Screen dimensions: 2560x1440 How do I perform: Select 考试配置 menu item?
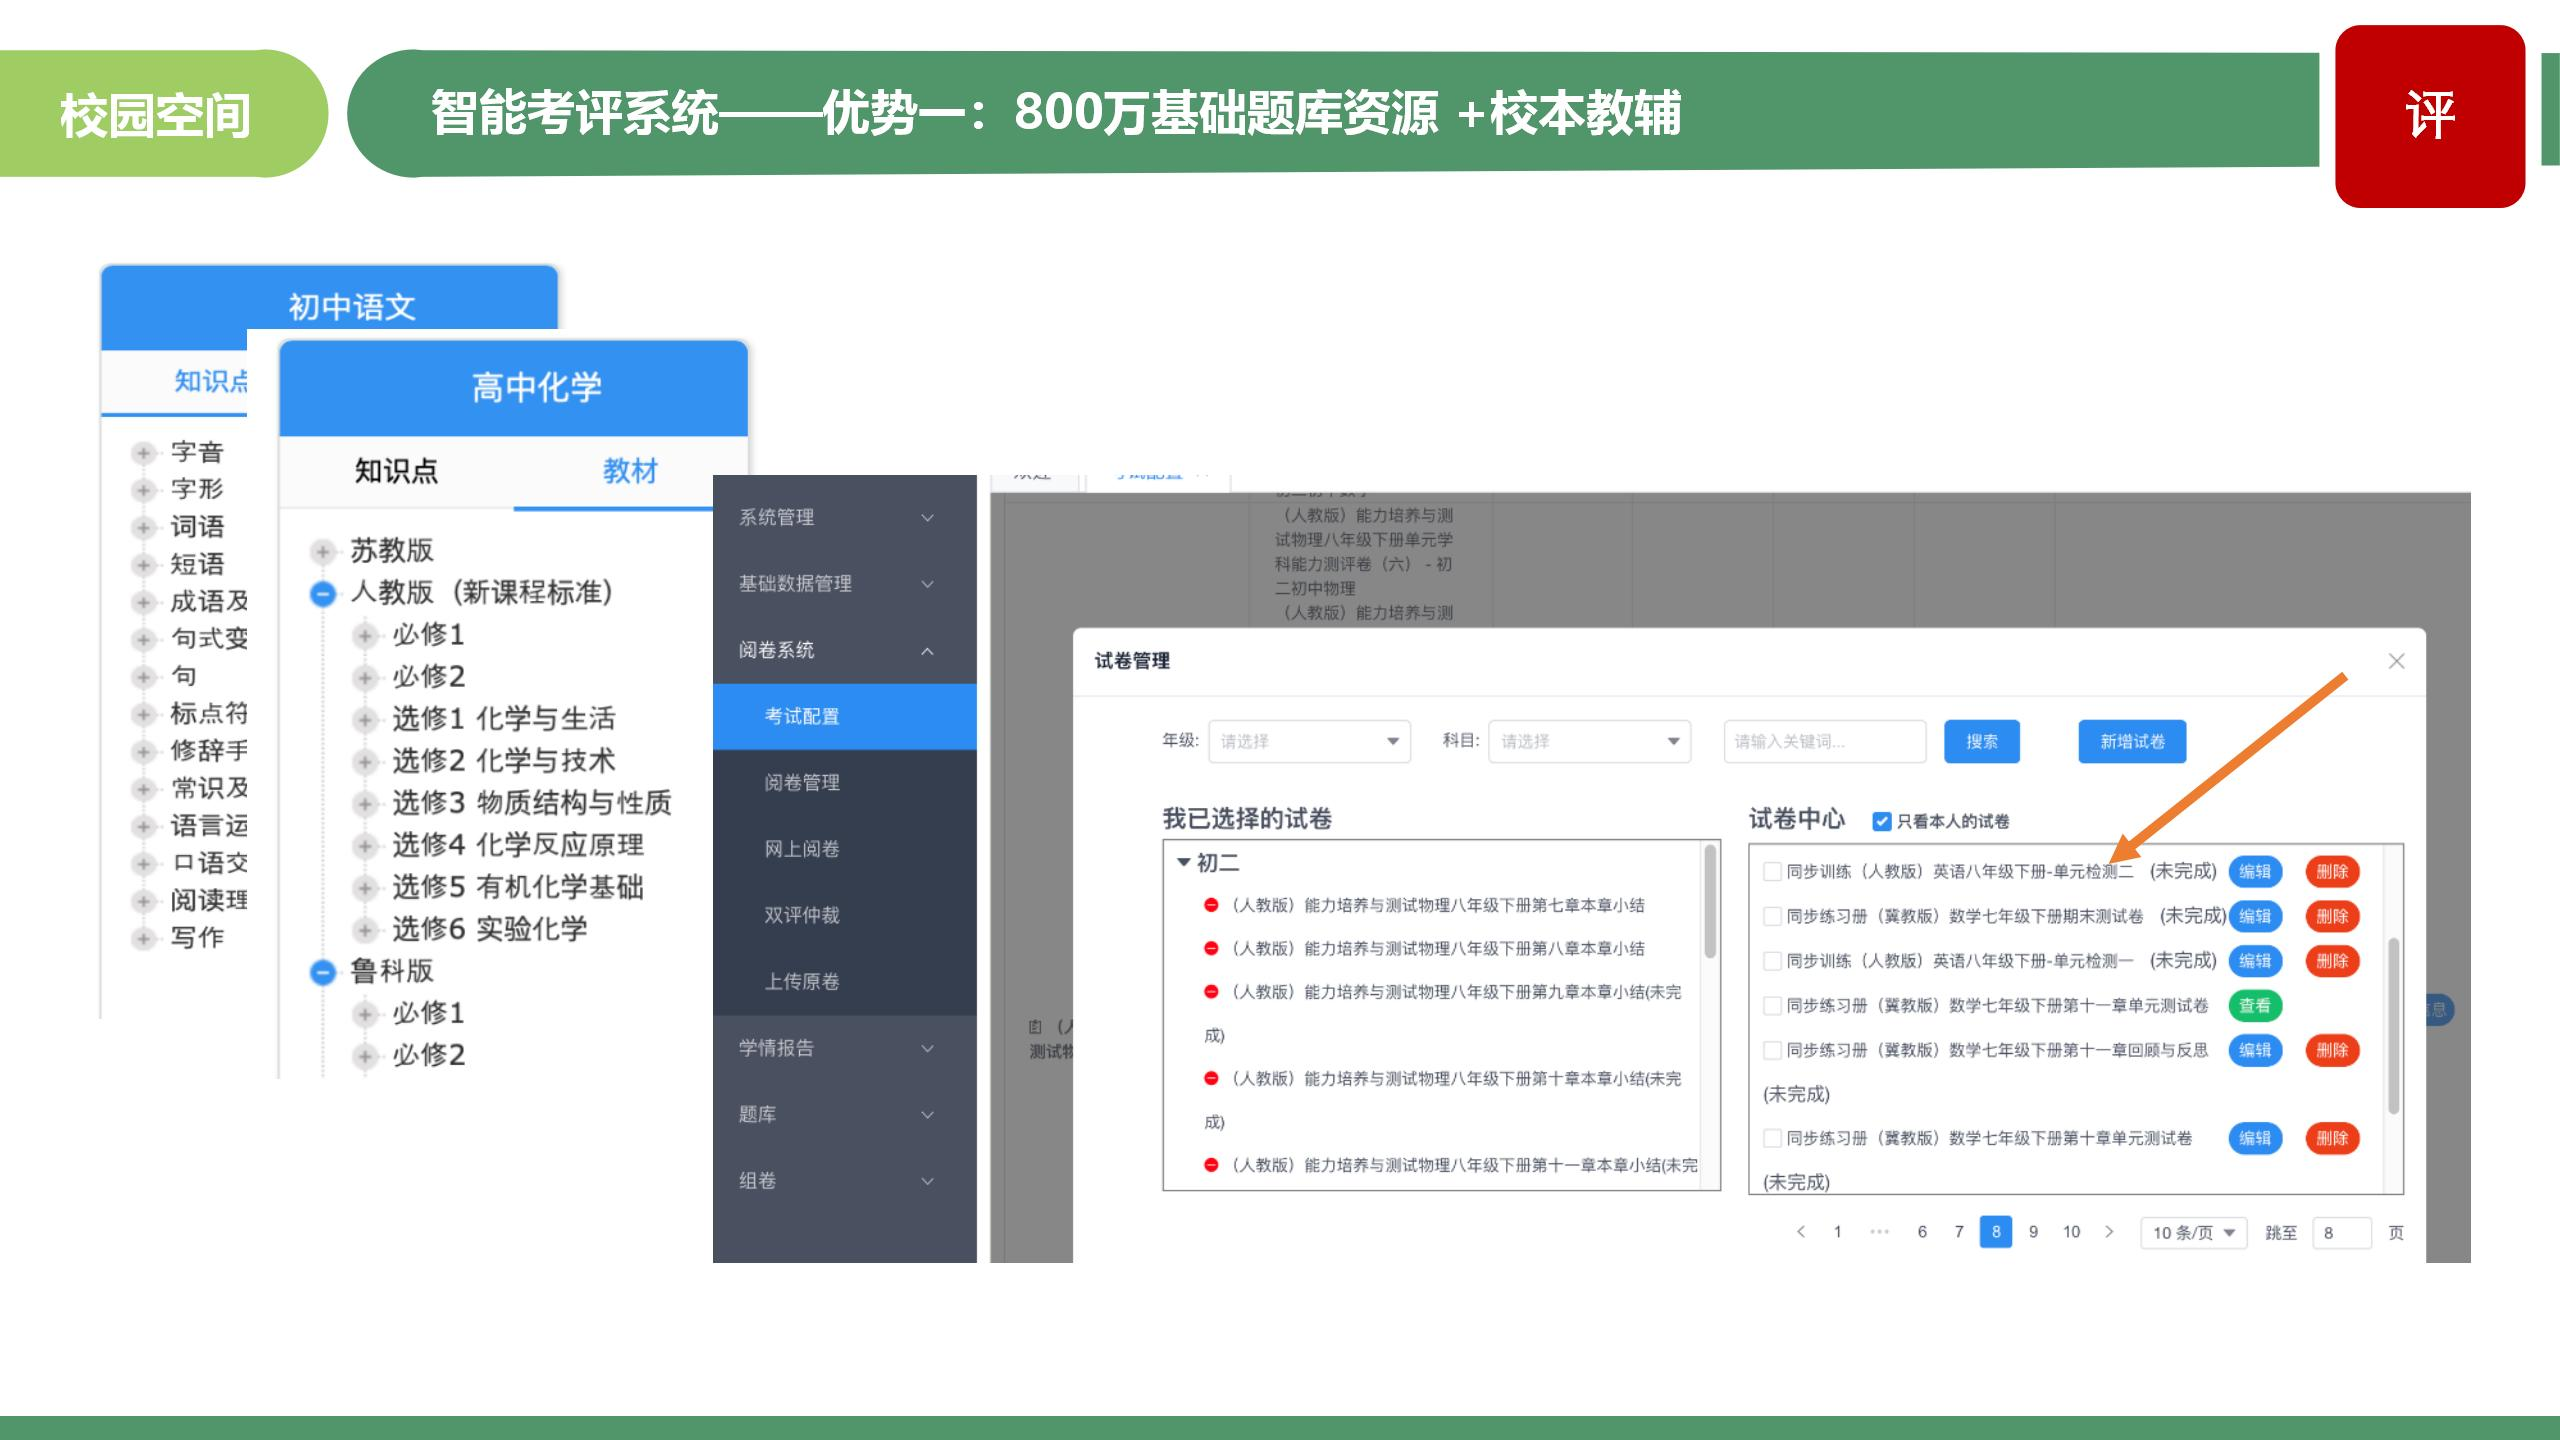[844, 716]
